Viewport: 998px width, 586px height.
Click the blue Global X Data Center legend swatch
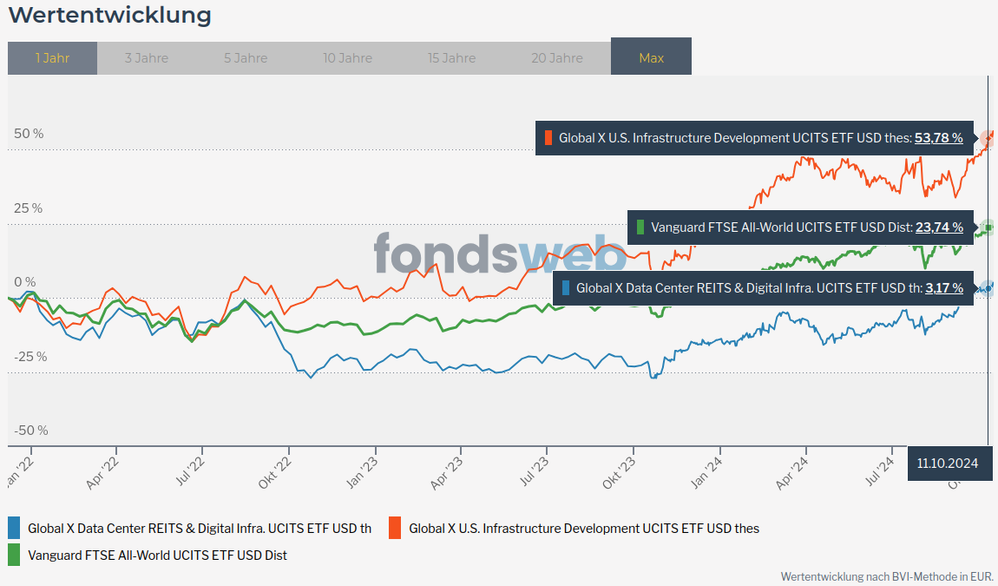[x=14, y=528]
